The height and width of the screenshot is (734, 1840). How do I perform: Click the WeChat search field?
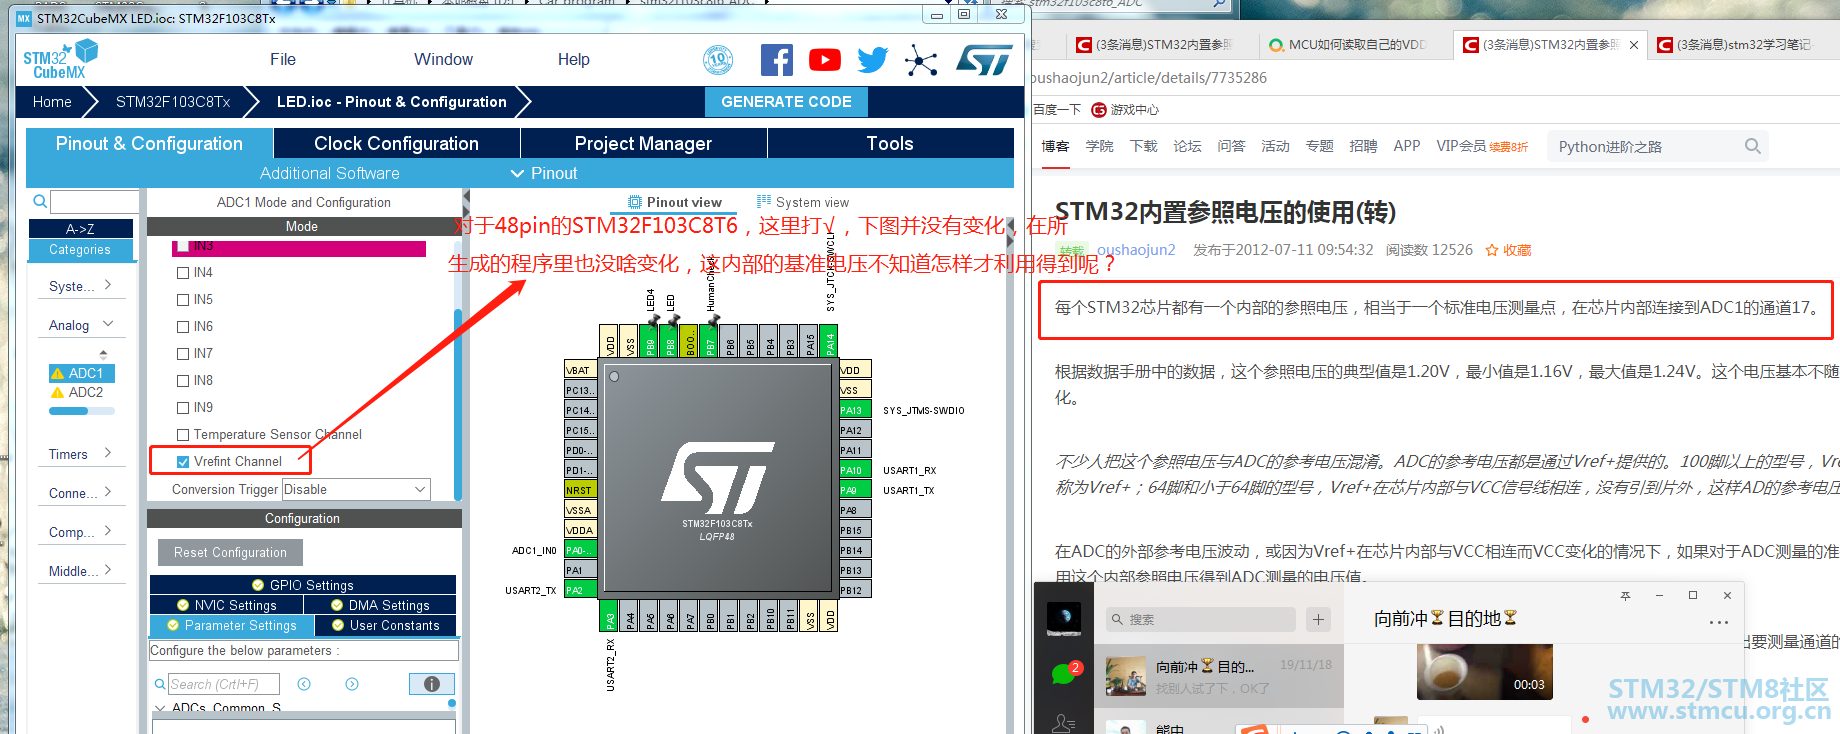[1201, 620]
